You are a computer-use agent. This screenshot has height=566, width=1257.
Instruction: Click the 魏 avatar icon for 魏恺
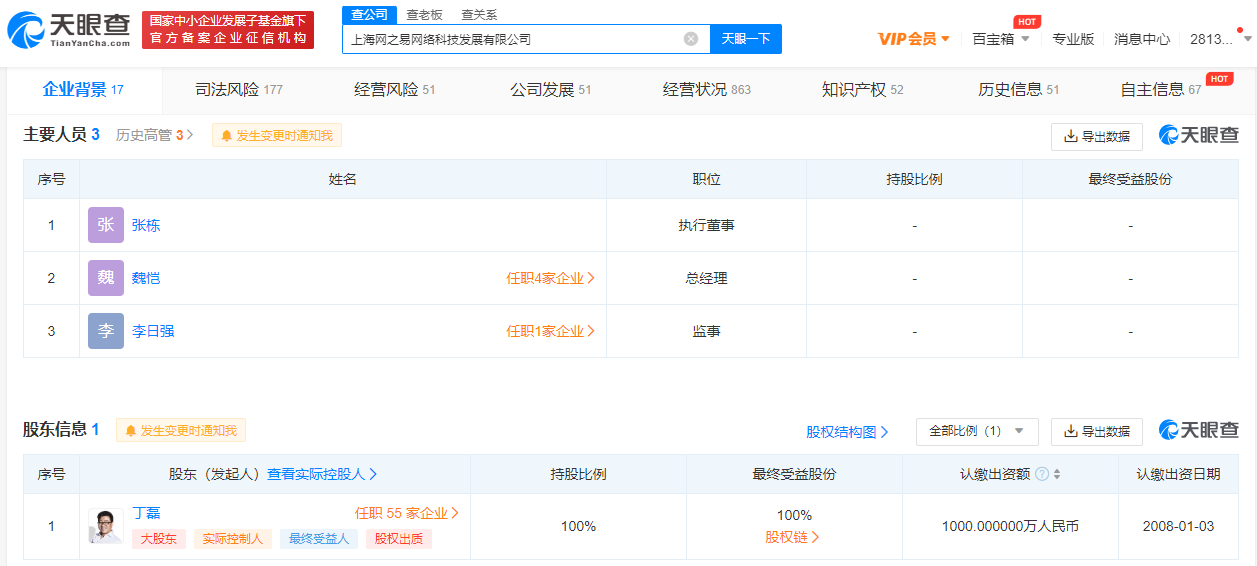pyautogui.click(x=106, y=278)
